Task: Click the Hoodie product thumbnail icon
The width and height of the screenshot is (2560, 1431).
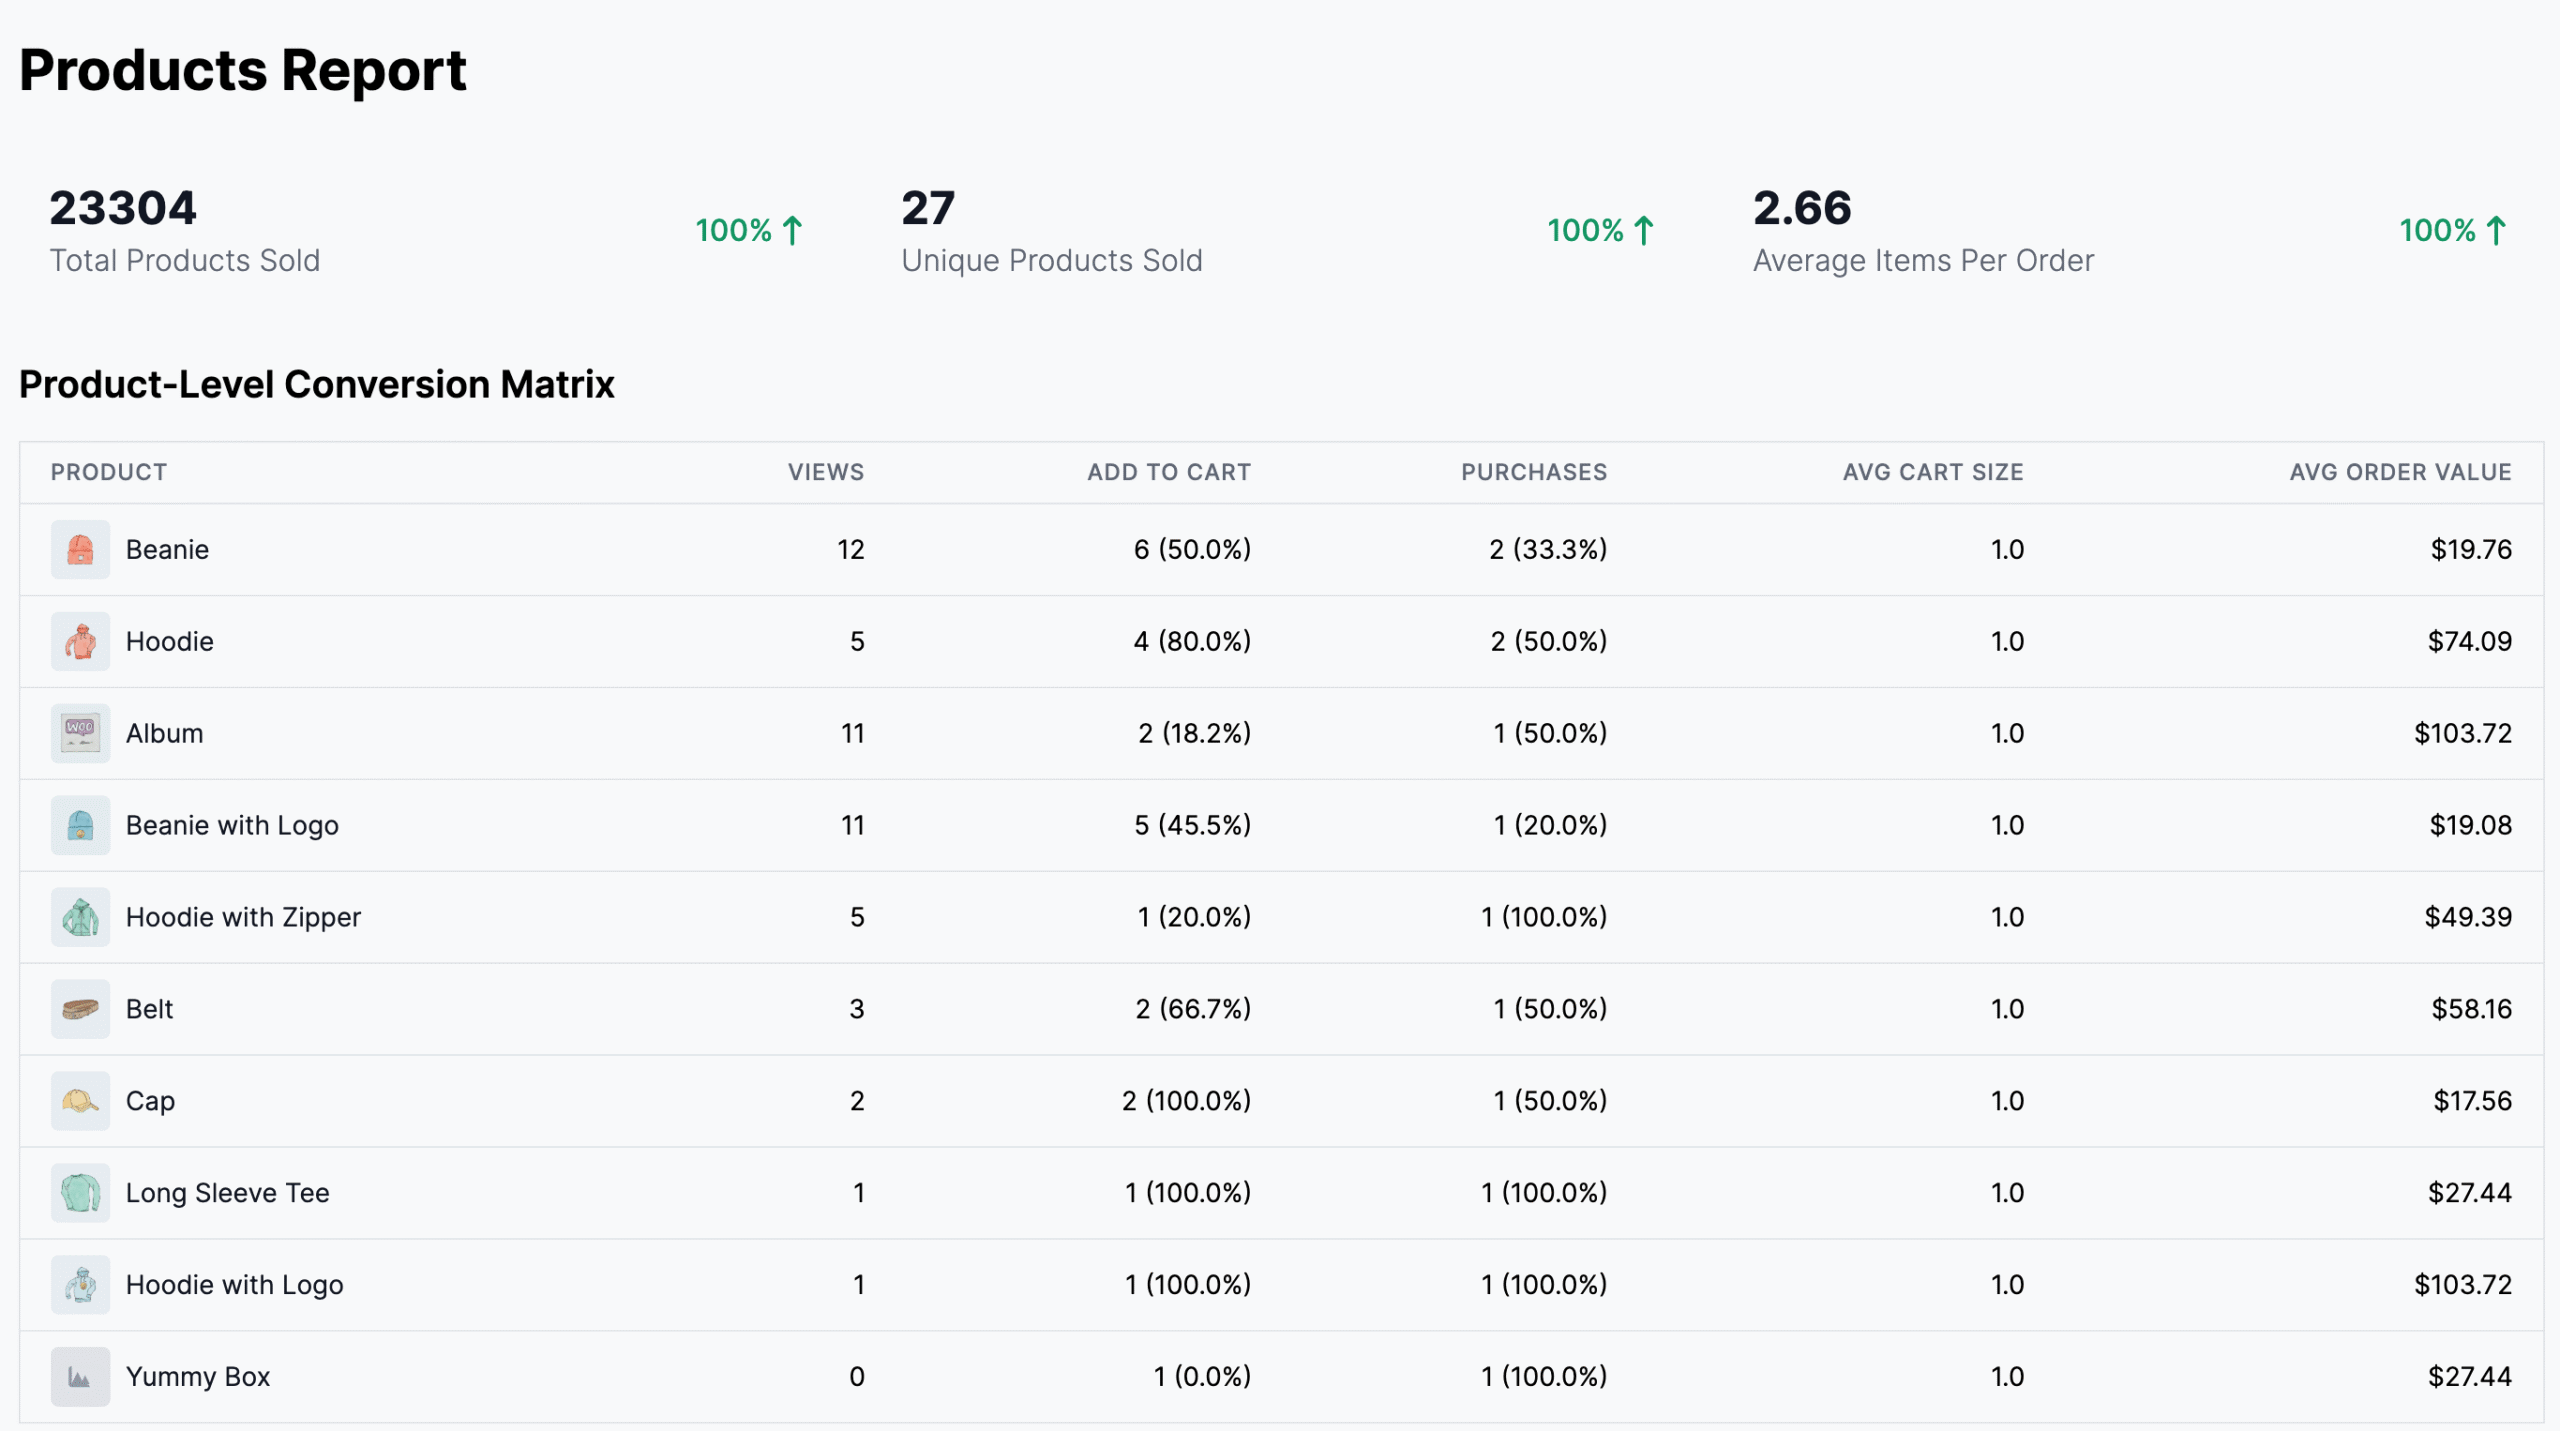Action: [80, 641]
